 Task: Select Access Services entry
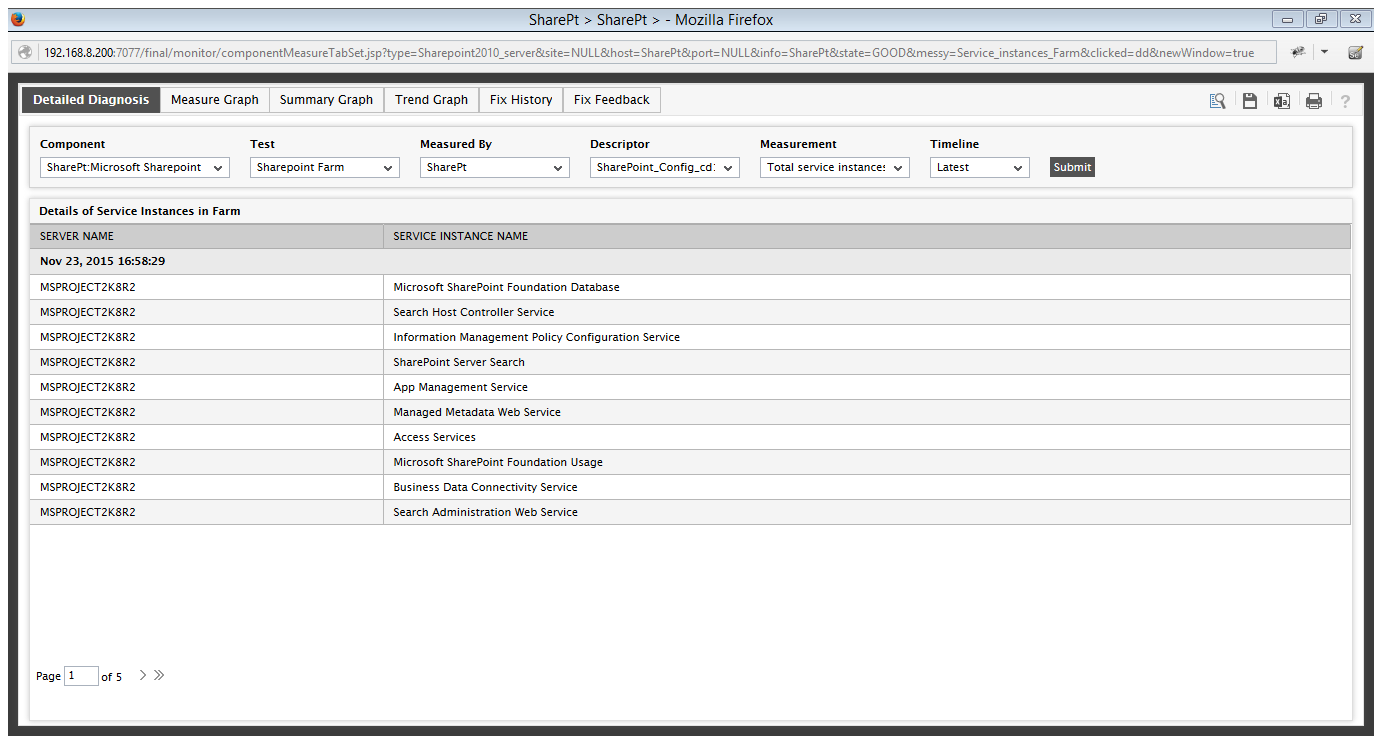(x=434, y=437)
